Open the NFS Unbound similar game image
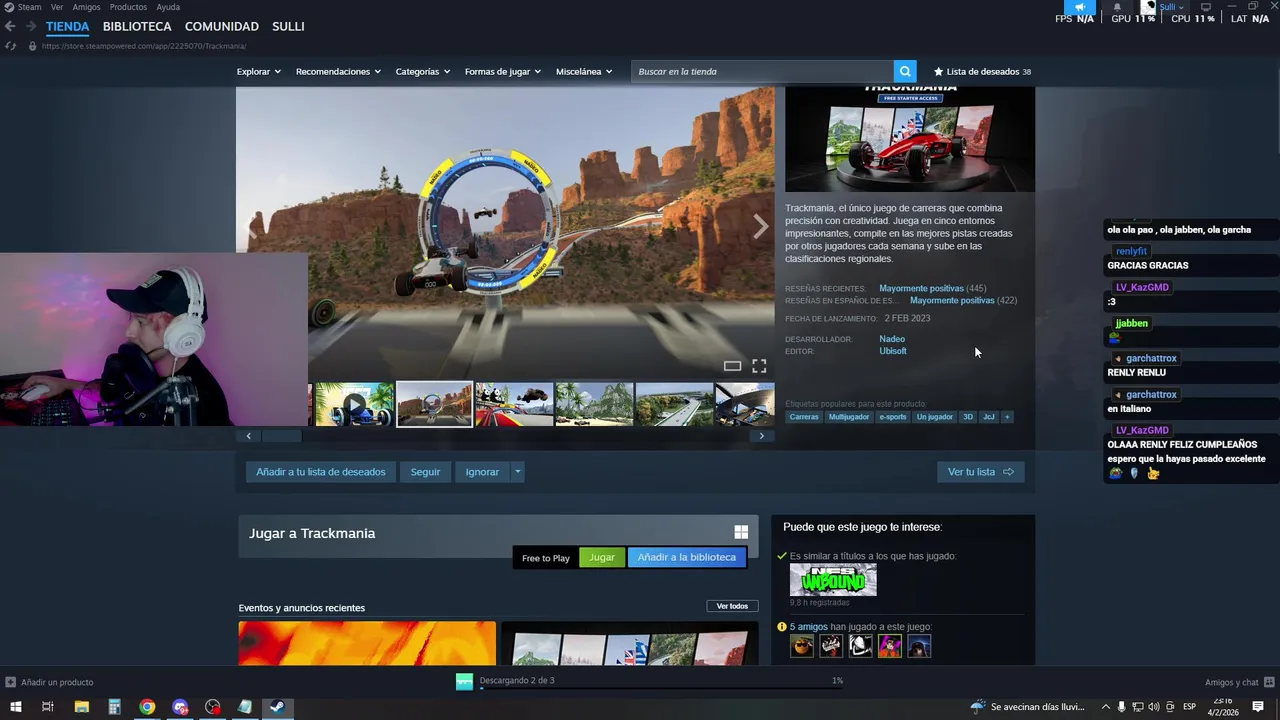Viewport: 1280px width, 720px height. coord(833,580)
